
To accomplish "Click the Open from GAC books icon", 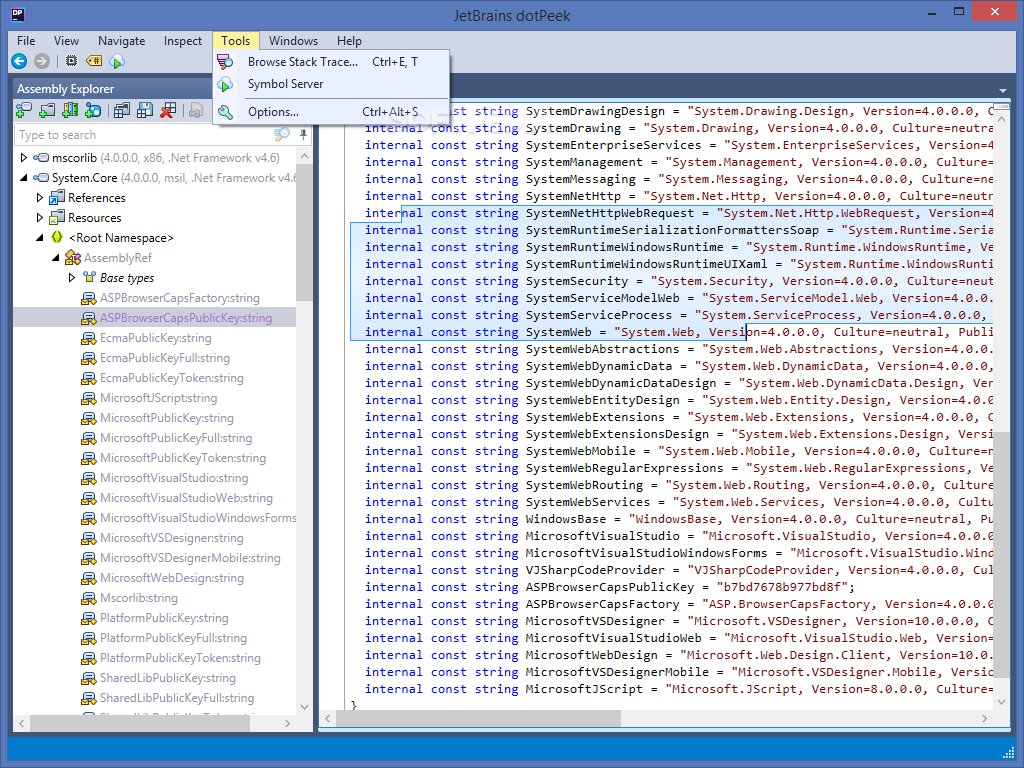I will tap(70, 111).
